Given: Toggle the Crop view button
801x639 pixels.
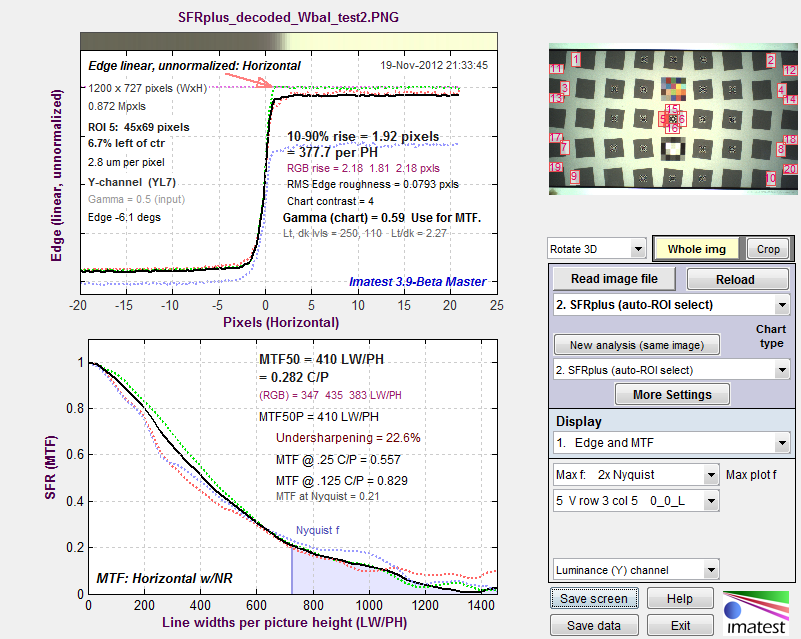Looking at the screenshot, I should pyautogui.click(x=768, y=249).
